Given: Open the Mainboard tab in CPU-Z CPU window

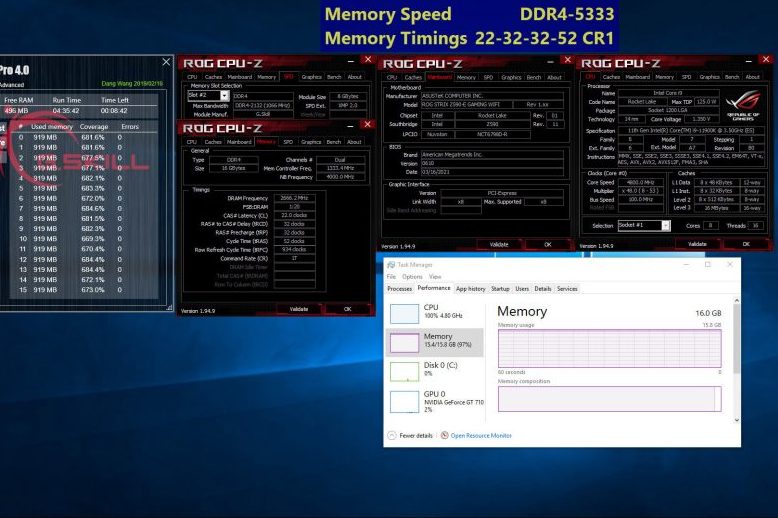Looking at the screenshot, I should tap(638, 77).
